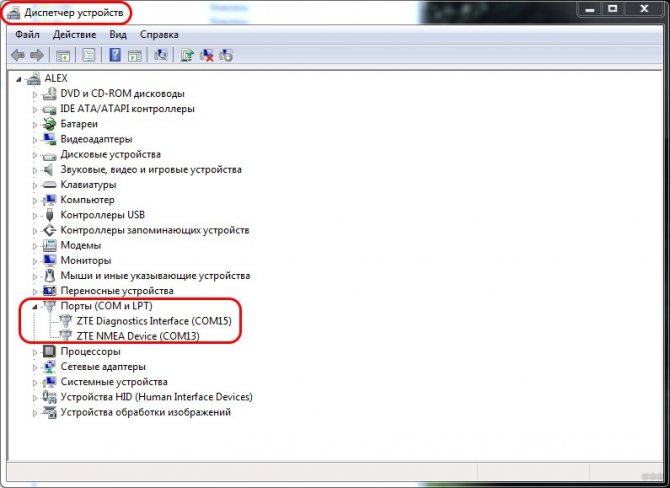Select the Порты (COM и LPT) label

click(106, 306)
